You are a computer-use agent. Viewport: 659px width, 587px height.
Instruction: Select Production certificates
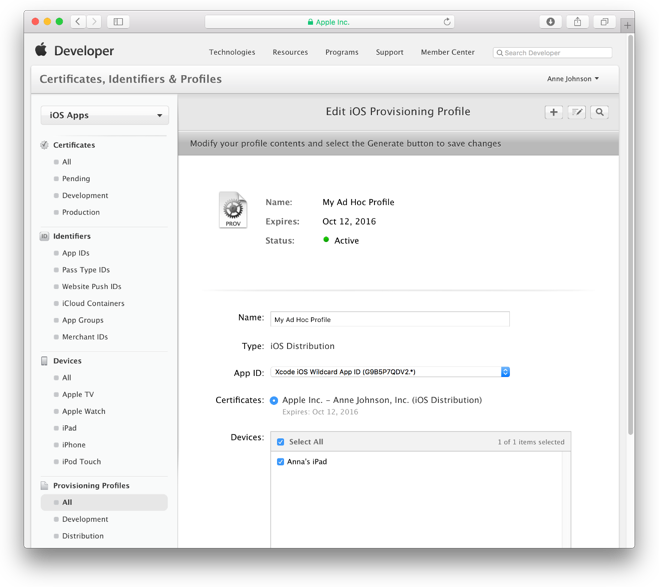pos(81,212)
